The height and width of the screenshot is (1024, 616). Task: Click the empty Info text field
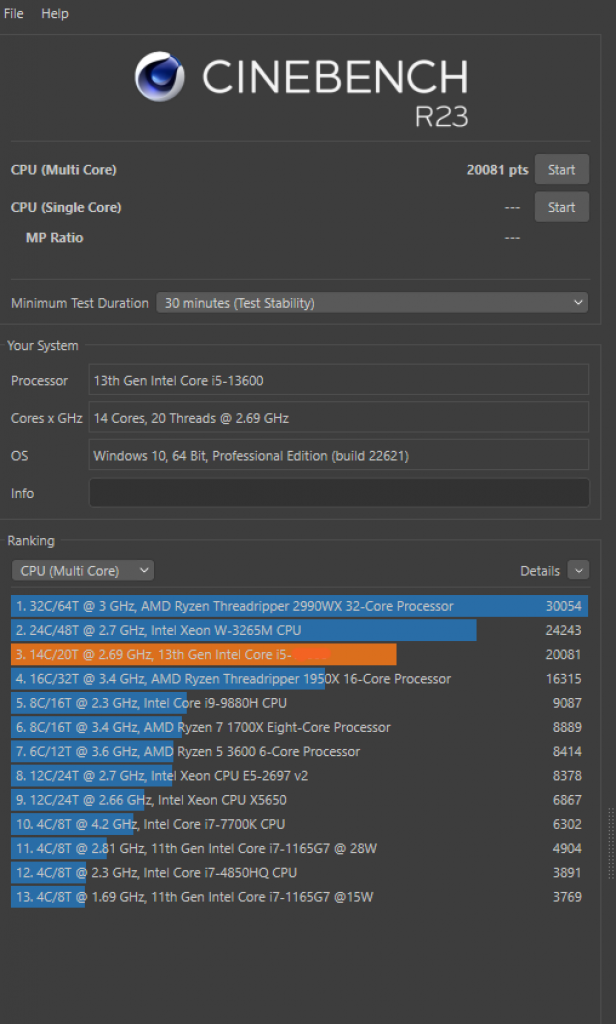[x=338, y=493]
